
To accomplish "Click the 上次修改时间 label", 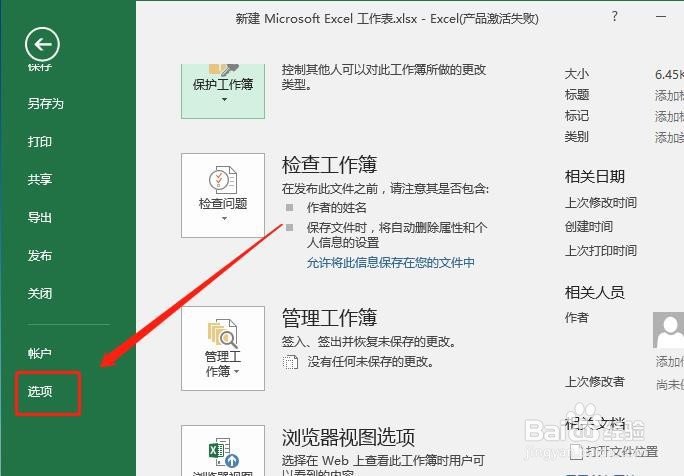I will (601, 203).
